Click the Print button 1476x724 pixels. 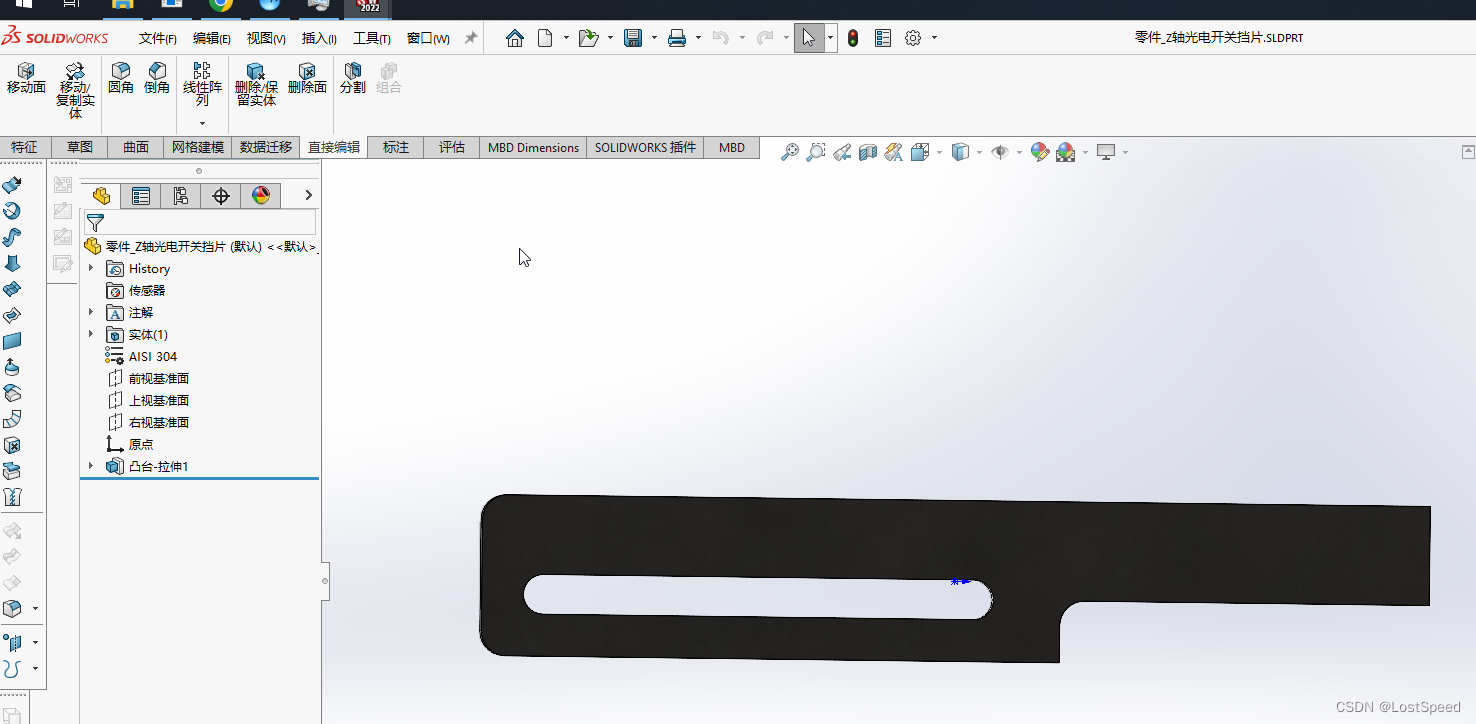[679, 37]
